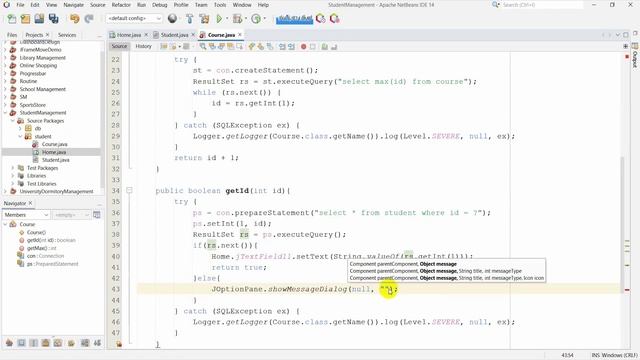Click the Debug Project toolbar icon
This screenshot has height=360, width=640.
point(237,18)
